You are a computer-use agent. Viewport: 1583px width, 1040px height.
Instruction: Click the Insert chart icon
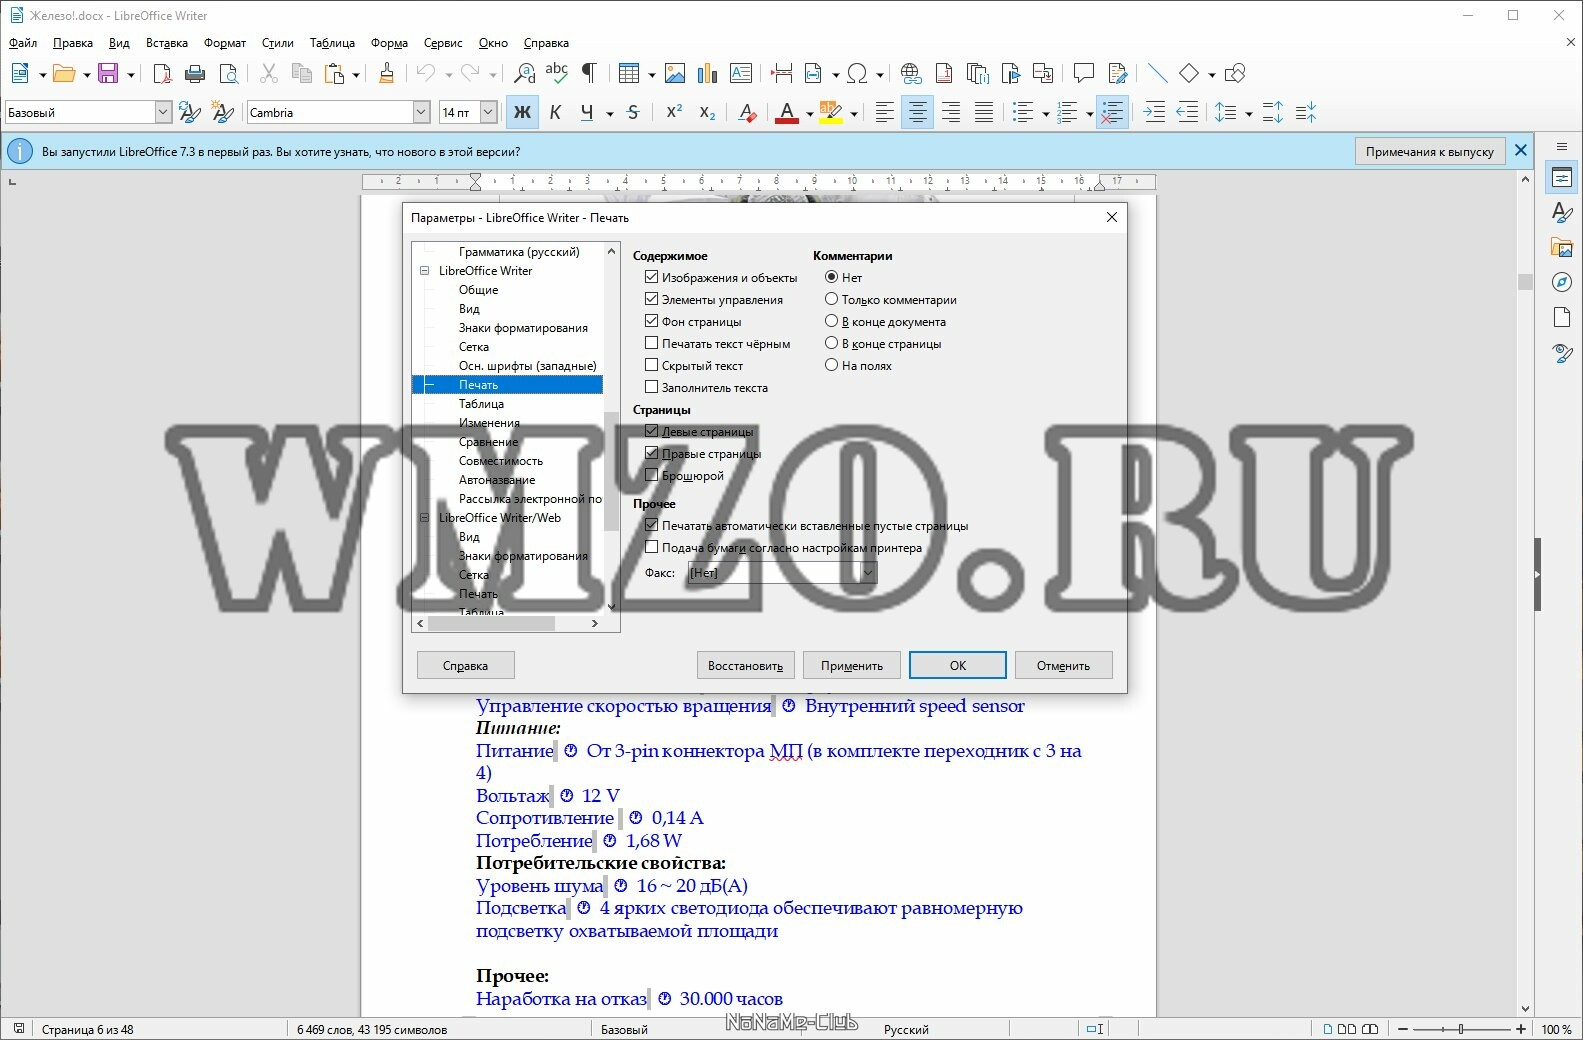click(708, 73)
